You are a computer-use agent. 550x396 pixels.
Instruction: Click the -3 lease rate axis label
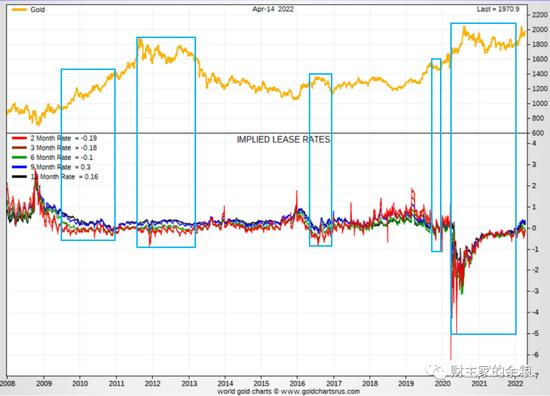click(x=534, y=291)
